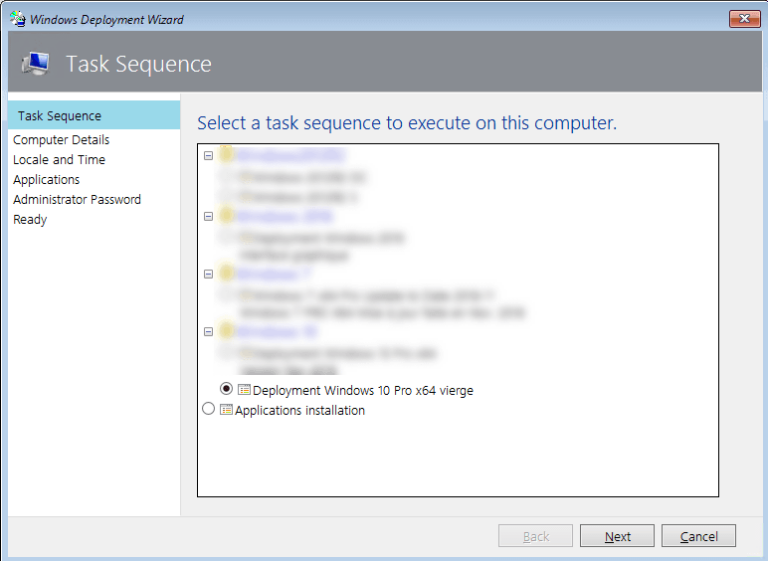Screen dimensions: 768x561
Task: Select the Applications installation radio button
Action: click(x=208, y=409)
